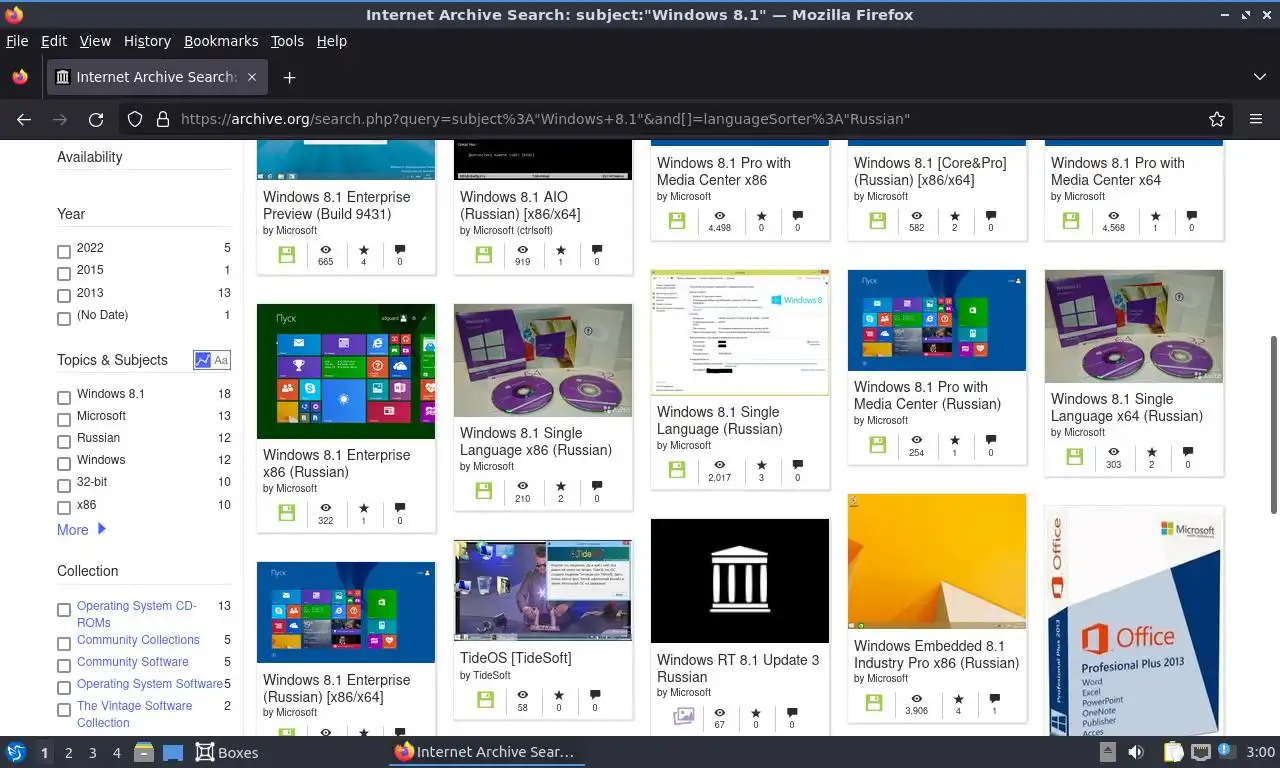Image resolution: width=1280 pixels, height=768 pixels.
Task: Check the Operating System CD-ROMs collection filter
Action: pyautogui.click(x=64, y=610)
